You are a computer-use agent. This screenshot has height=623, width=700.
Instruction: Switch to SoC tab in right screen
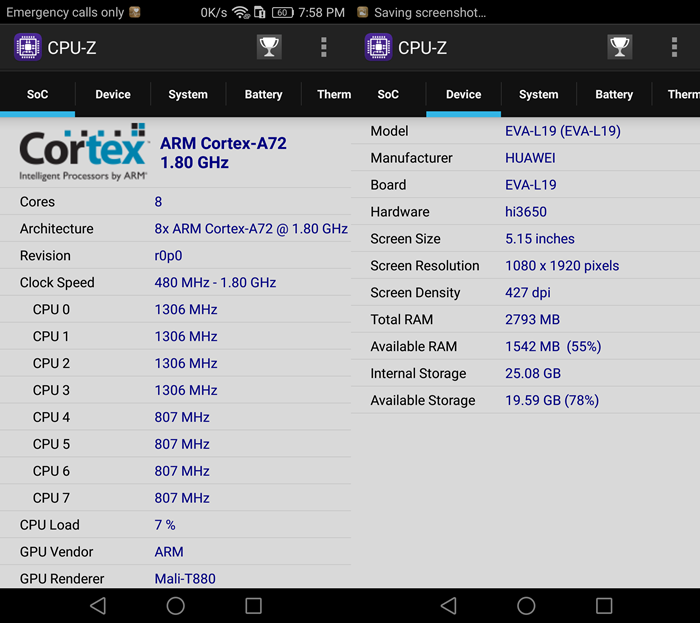click(x=388, y=95)
